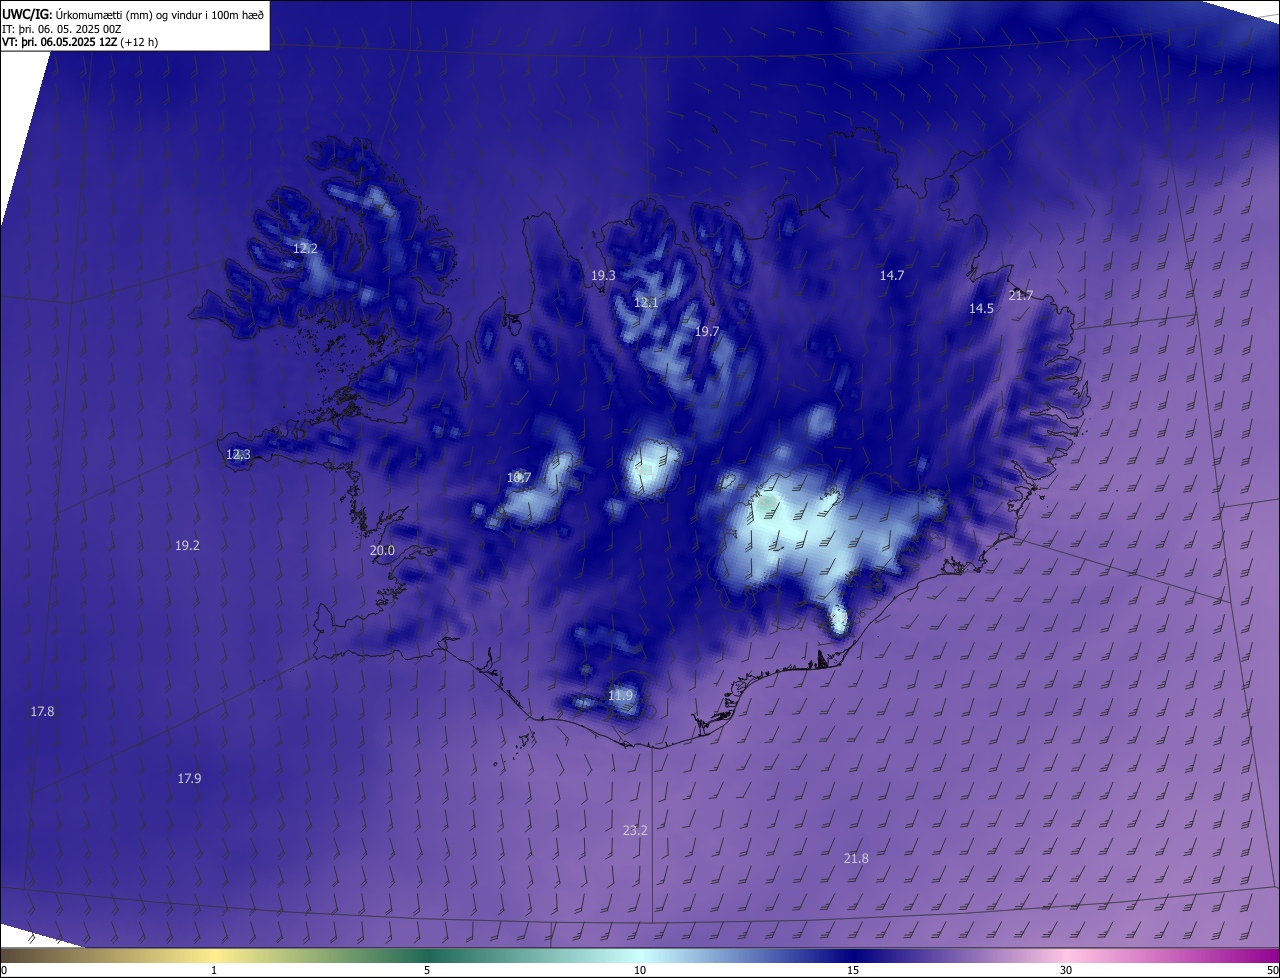Click the colorbar tick label 5

pyautogui.click(x=427, y=970)
